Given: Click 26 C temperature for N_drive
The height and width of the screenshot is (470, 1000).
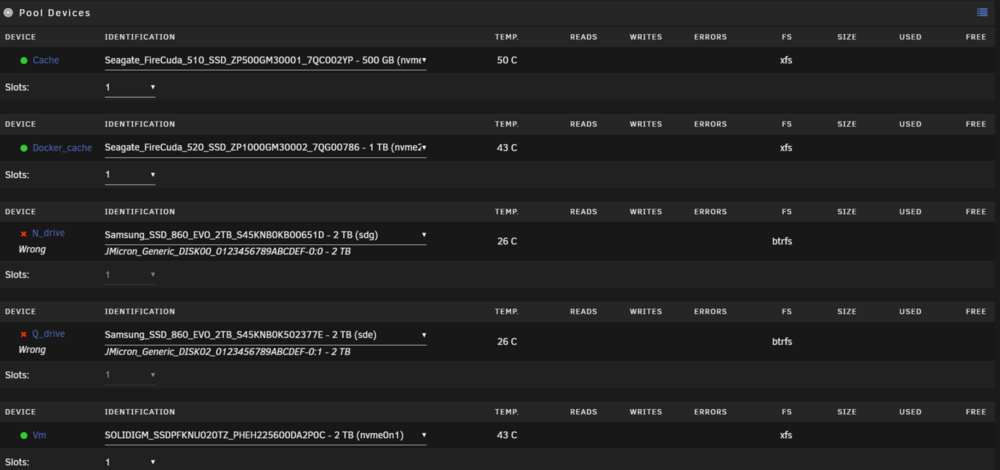Looking at the screenshot, I should (x=507, y=242).
